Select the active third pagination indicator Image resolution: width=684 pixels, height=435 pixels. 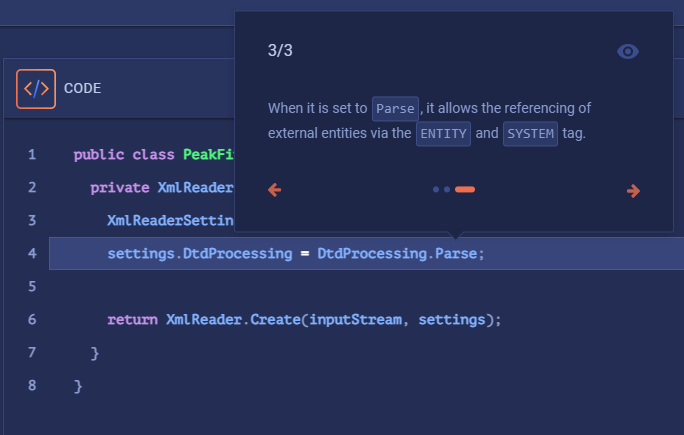465,189
